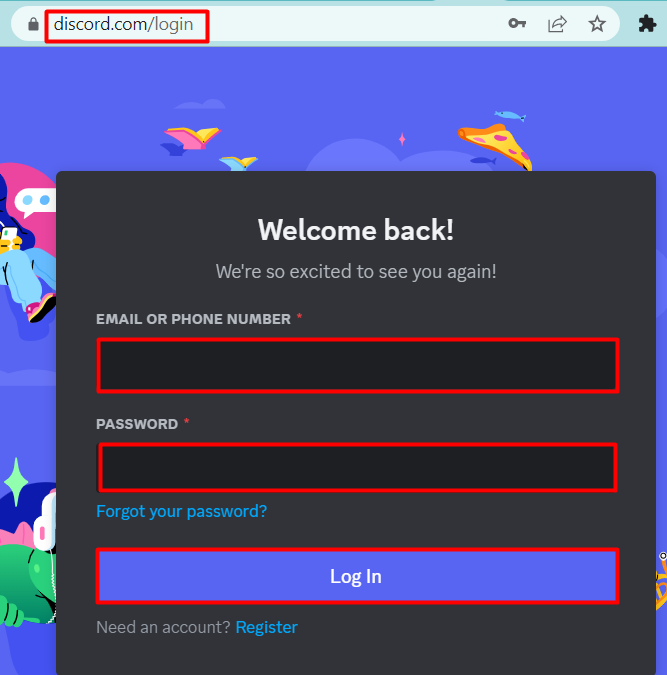Click the pink flying book illustration

192,138
